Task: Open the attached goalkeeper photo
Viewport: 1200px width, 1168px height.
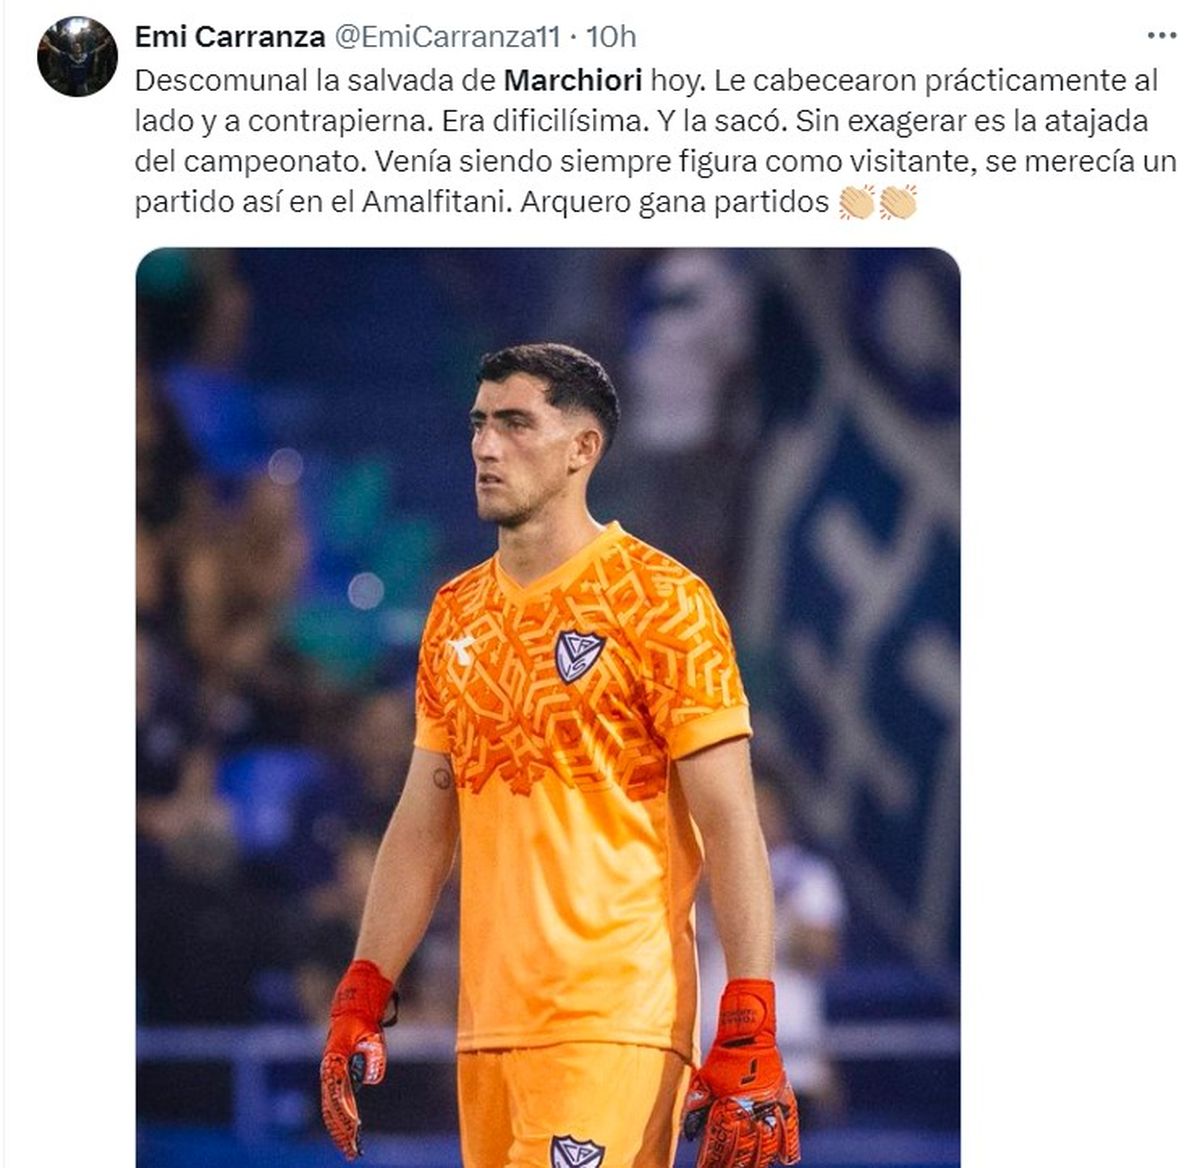Action: pos(548,707)
